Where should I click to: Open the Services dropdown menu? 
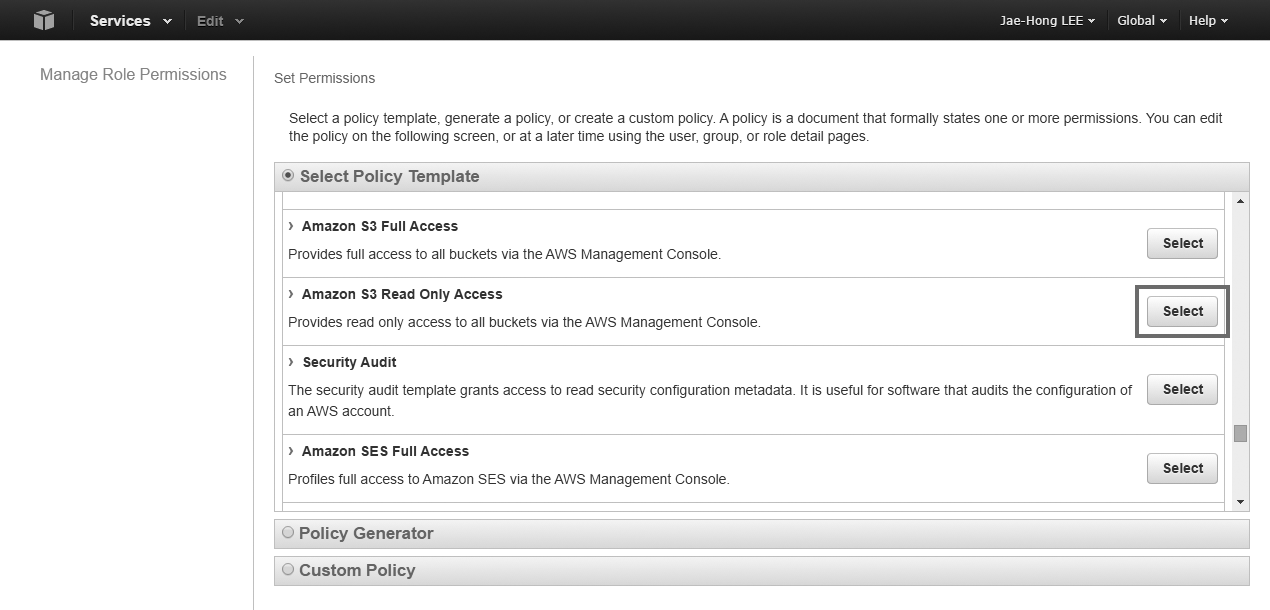click(x=130, y=20)
